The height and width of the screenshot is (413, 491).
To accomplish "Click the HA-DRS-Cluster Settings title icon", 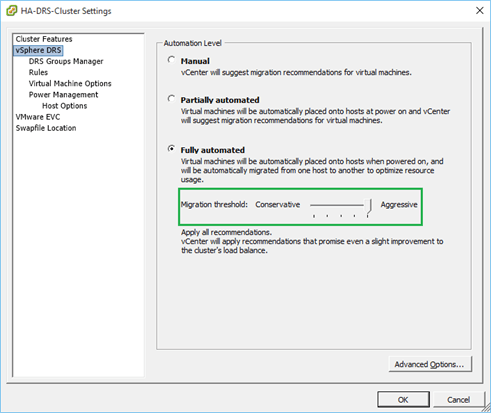I will tap(12, 11).
